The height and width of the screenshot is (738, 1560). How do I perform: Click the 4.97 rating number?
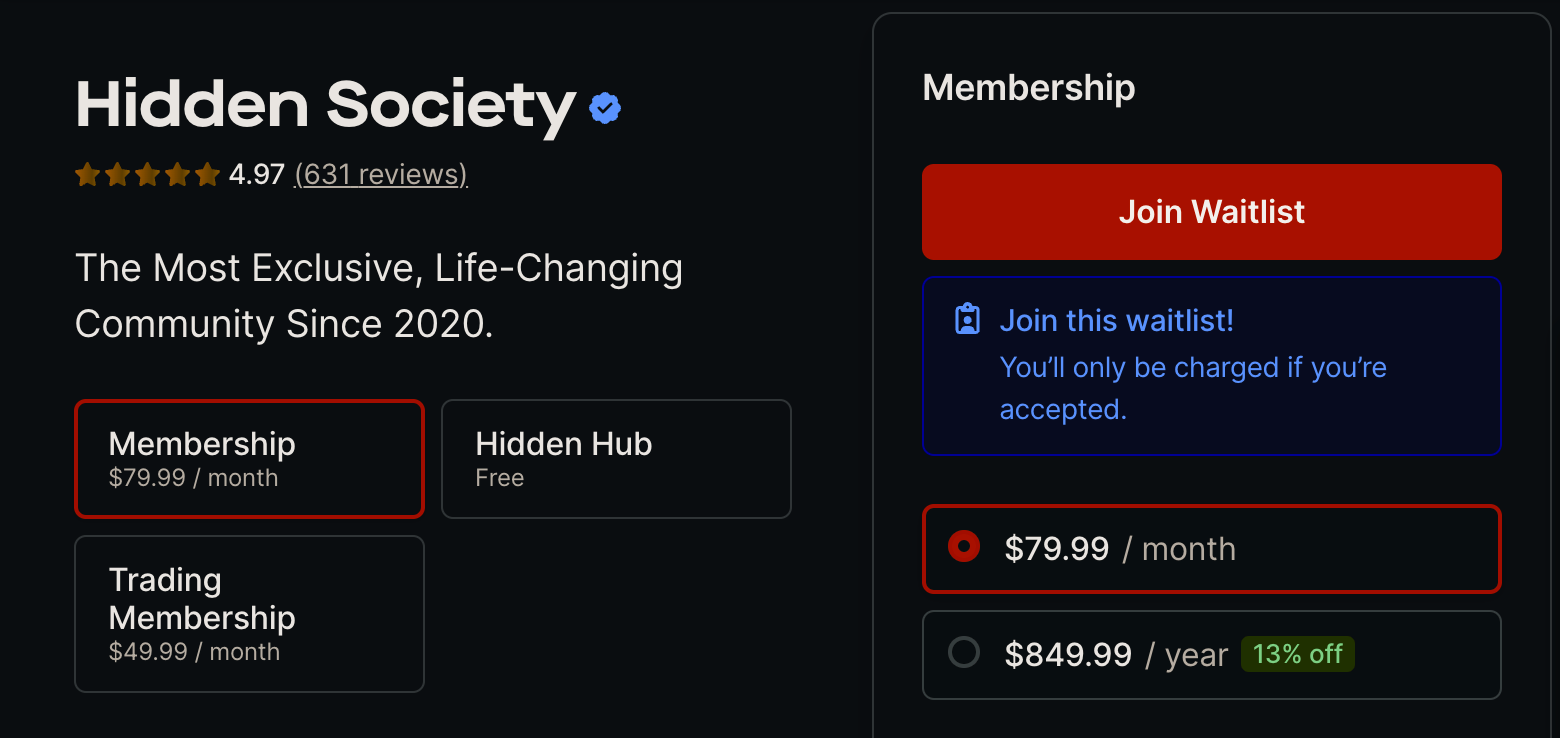click(256, 173)
